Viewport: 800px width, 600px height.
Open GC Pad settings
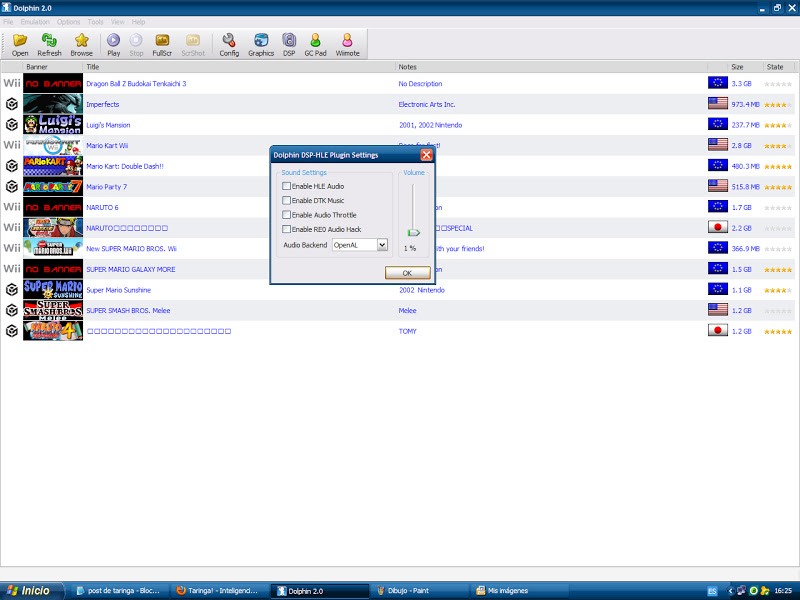[316, 44]
